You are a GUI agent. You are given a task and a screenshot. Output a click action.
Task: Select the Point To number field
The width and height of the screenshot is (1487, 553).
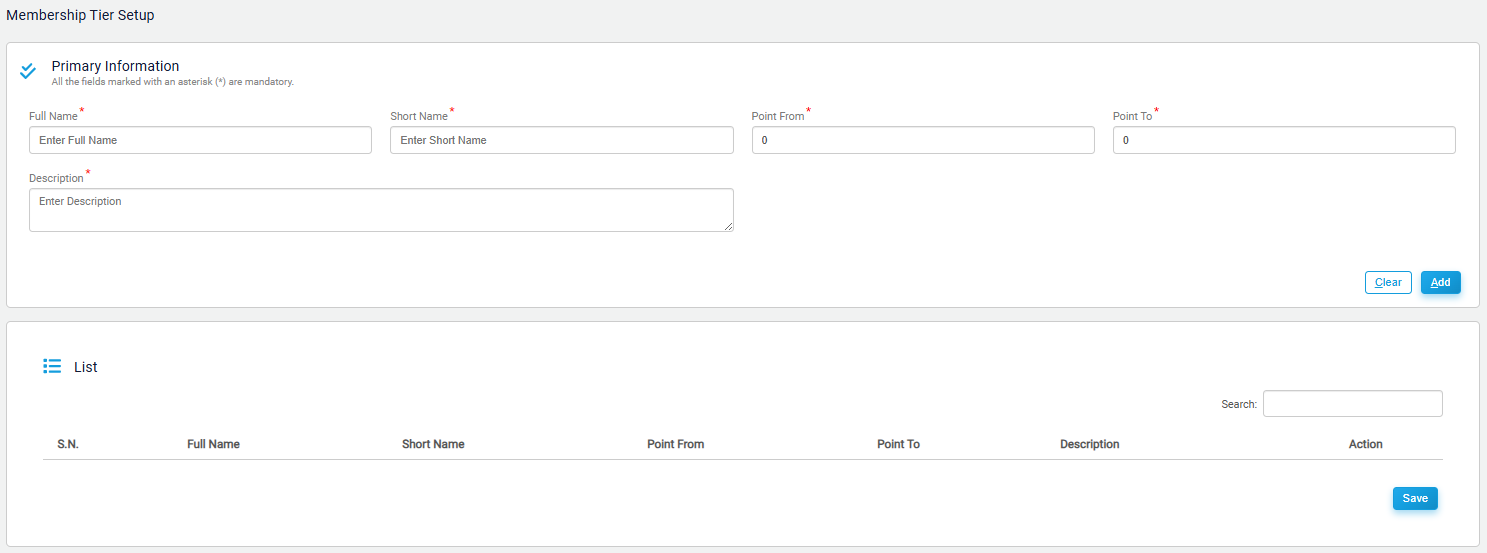click(x=1283, y=140)
